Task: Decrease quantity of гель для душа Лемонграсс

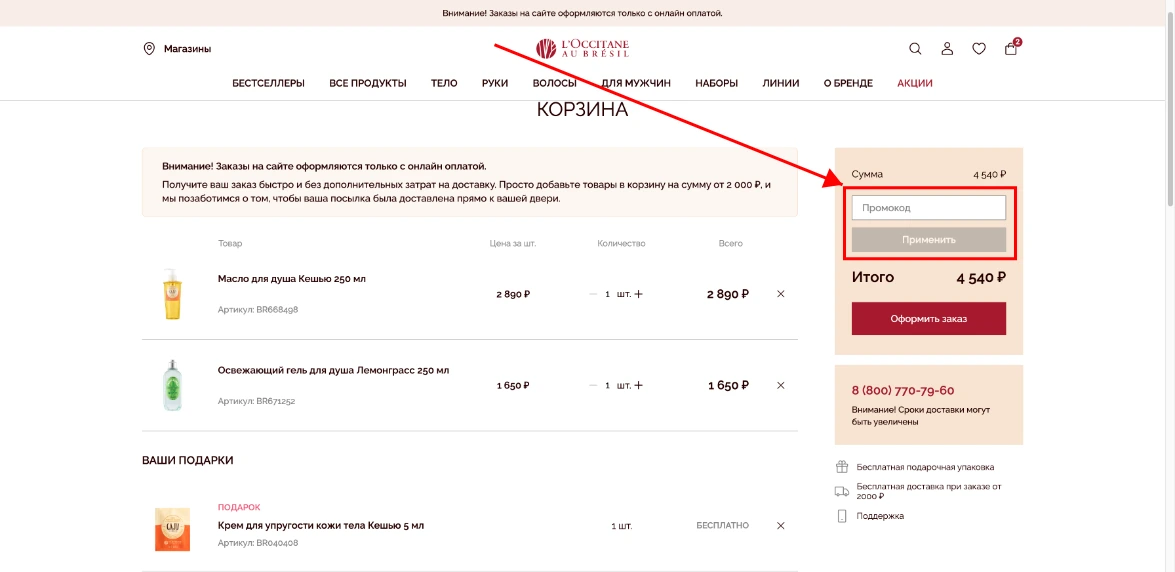Action: pos(593,385)
